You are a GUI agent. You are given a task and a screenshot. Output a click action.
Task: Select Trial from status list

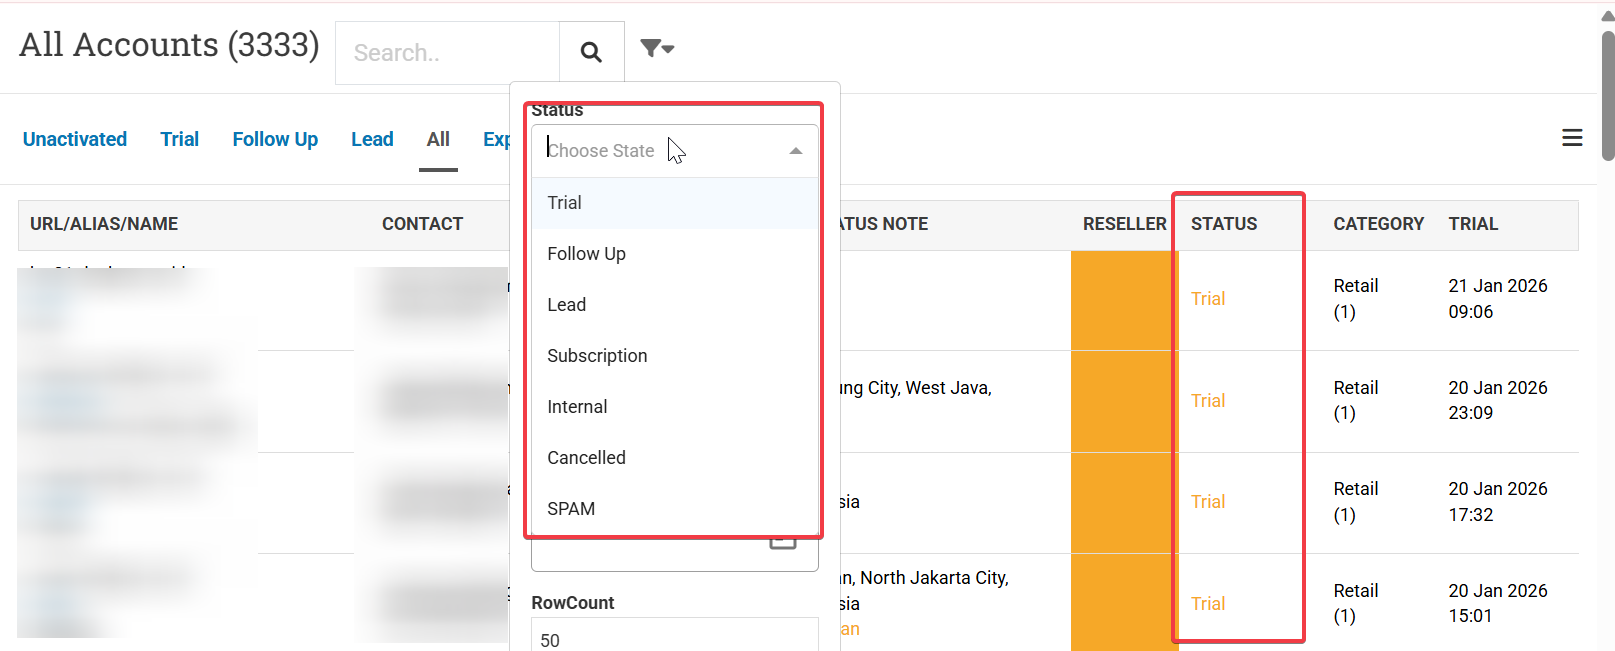565,203
